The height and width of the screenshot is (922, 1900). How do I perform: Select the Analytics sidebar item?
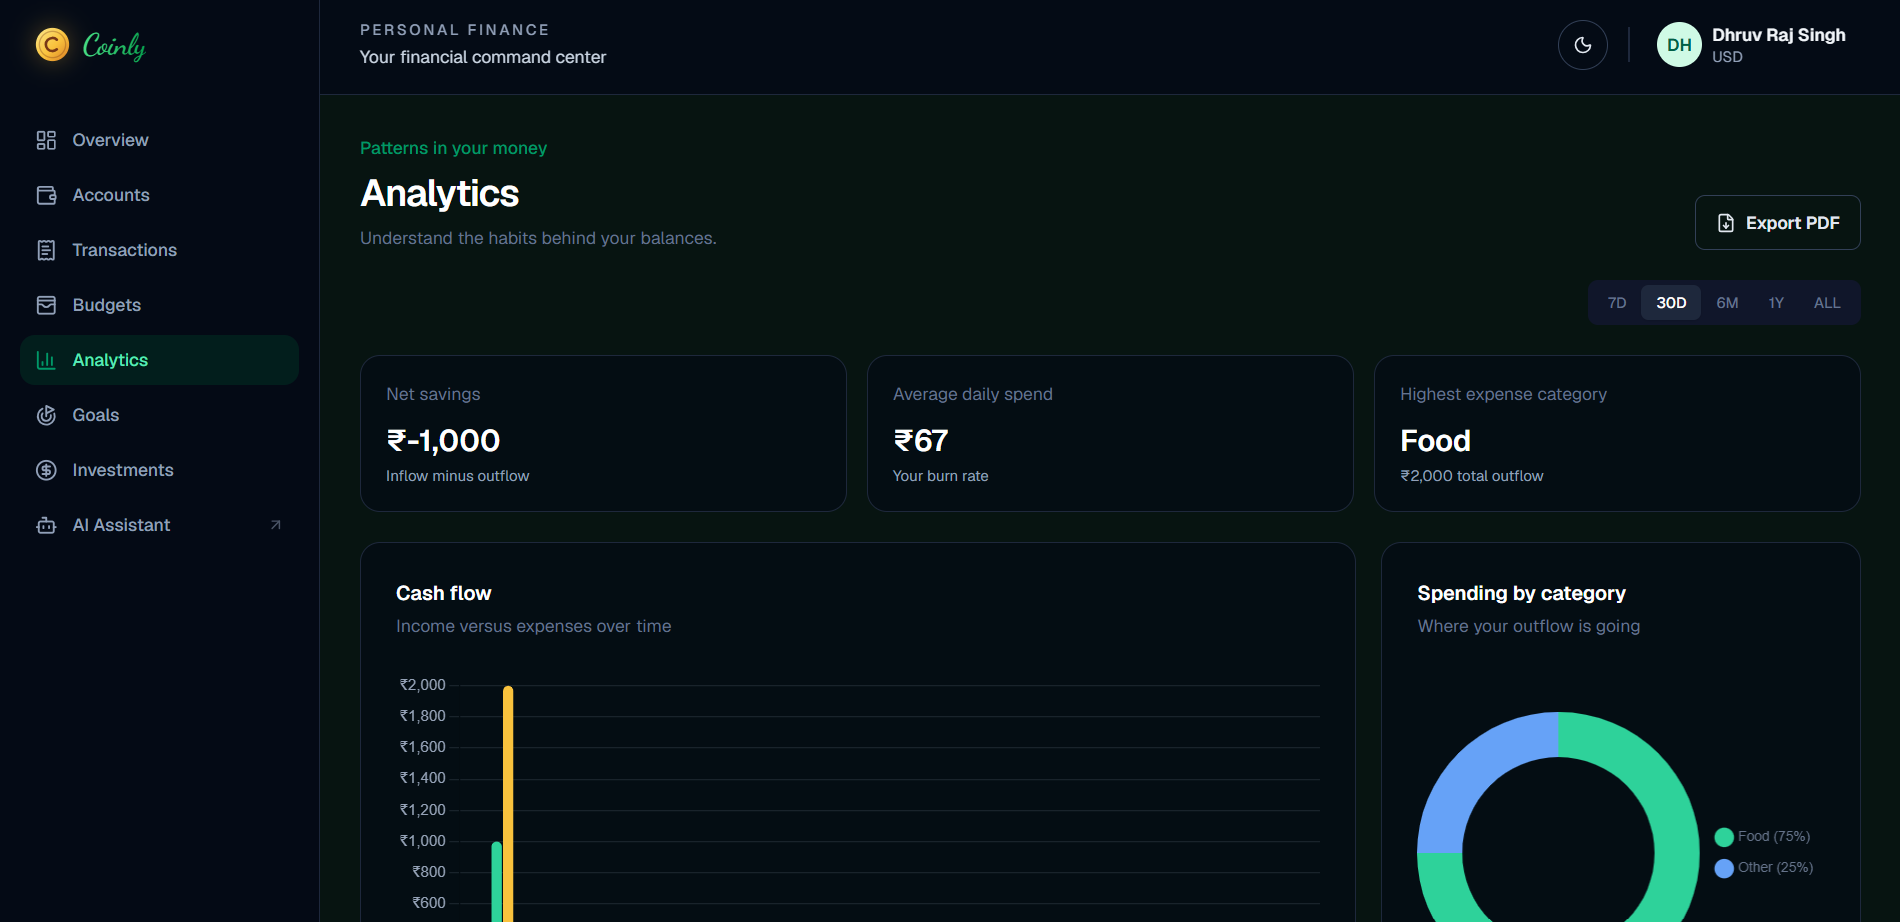click(159, 360)
